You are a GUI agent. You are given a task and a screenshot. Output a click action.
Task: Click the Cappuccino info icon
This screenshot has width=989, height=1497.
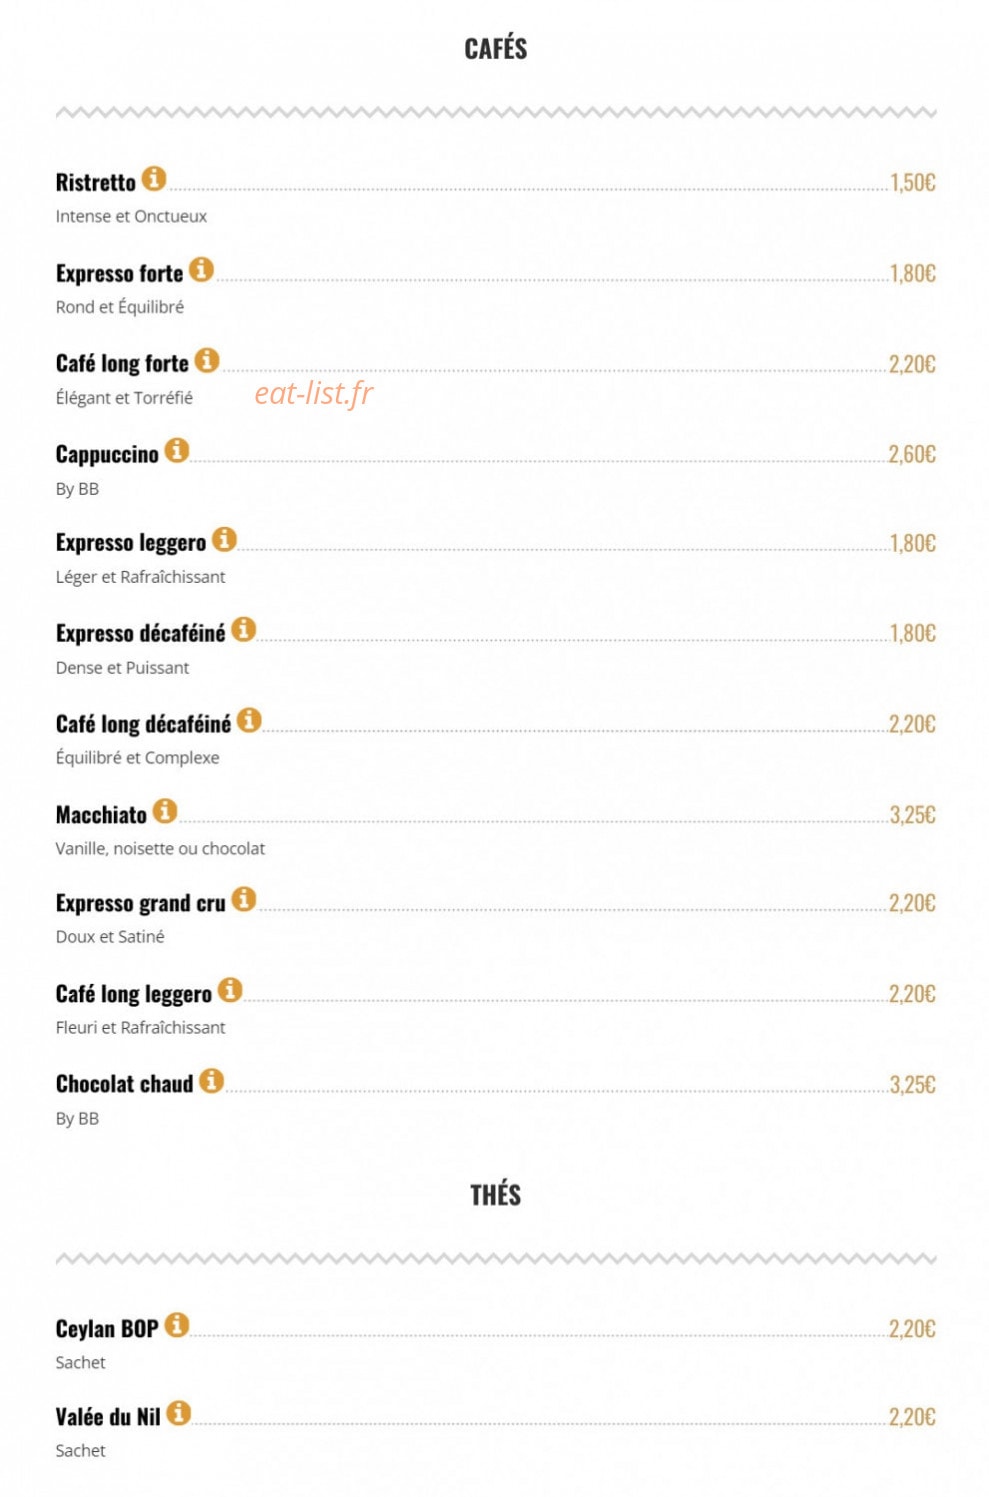(x=177, y=450)
